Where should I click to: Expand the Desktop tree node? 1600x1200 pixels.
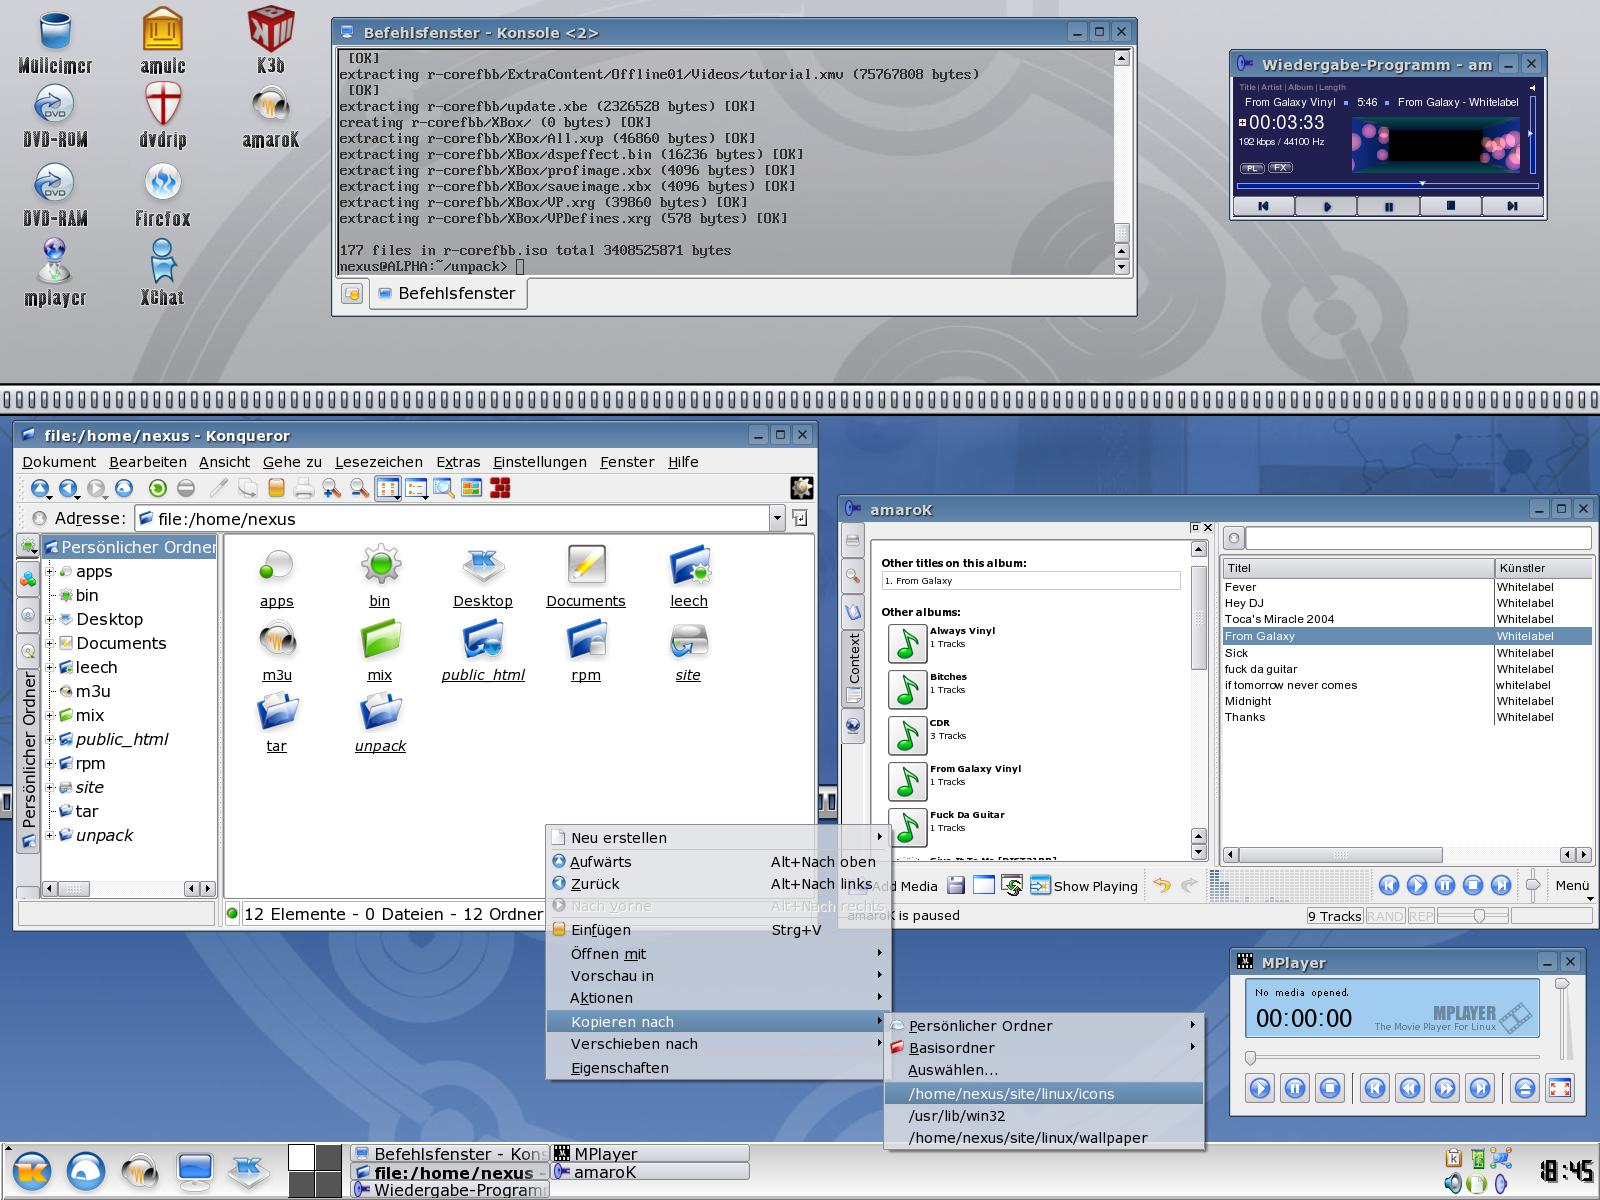50,619
